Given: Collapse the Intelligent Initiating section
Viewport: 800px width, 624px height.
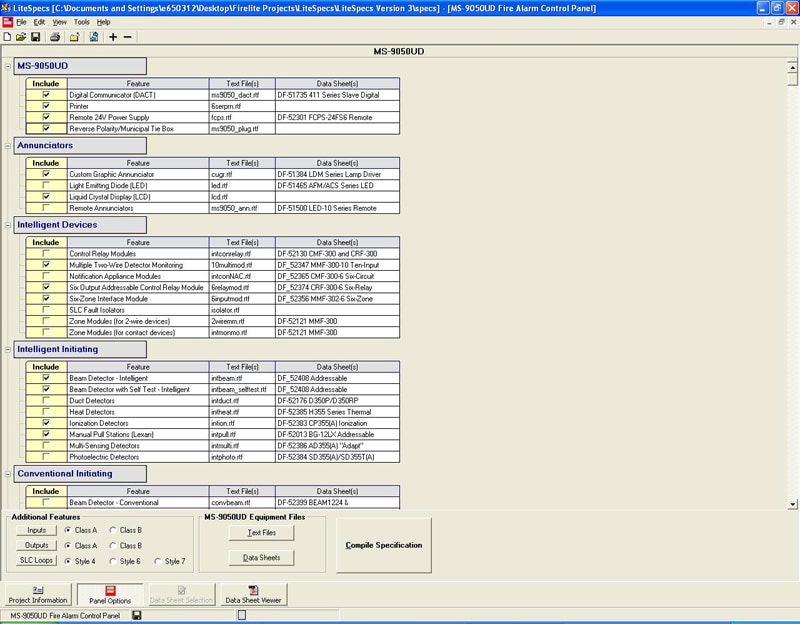Looking at the screenshot, I should pyautogui.click(x=9, y=350).
